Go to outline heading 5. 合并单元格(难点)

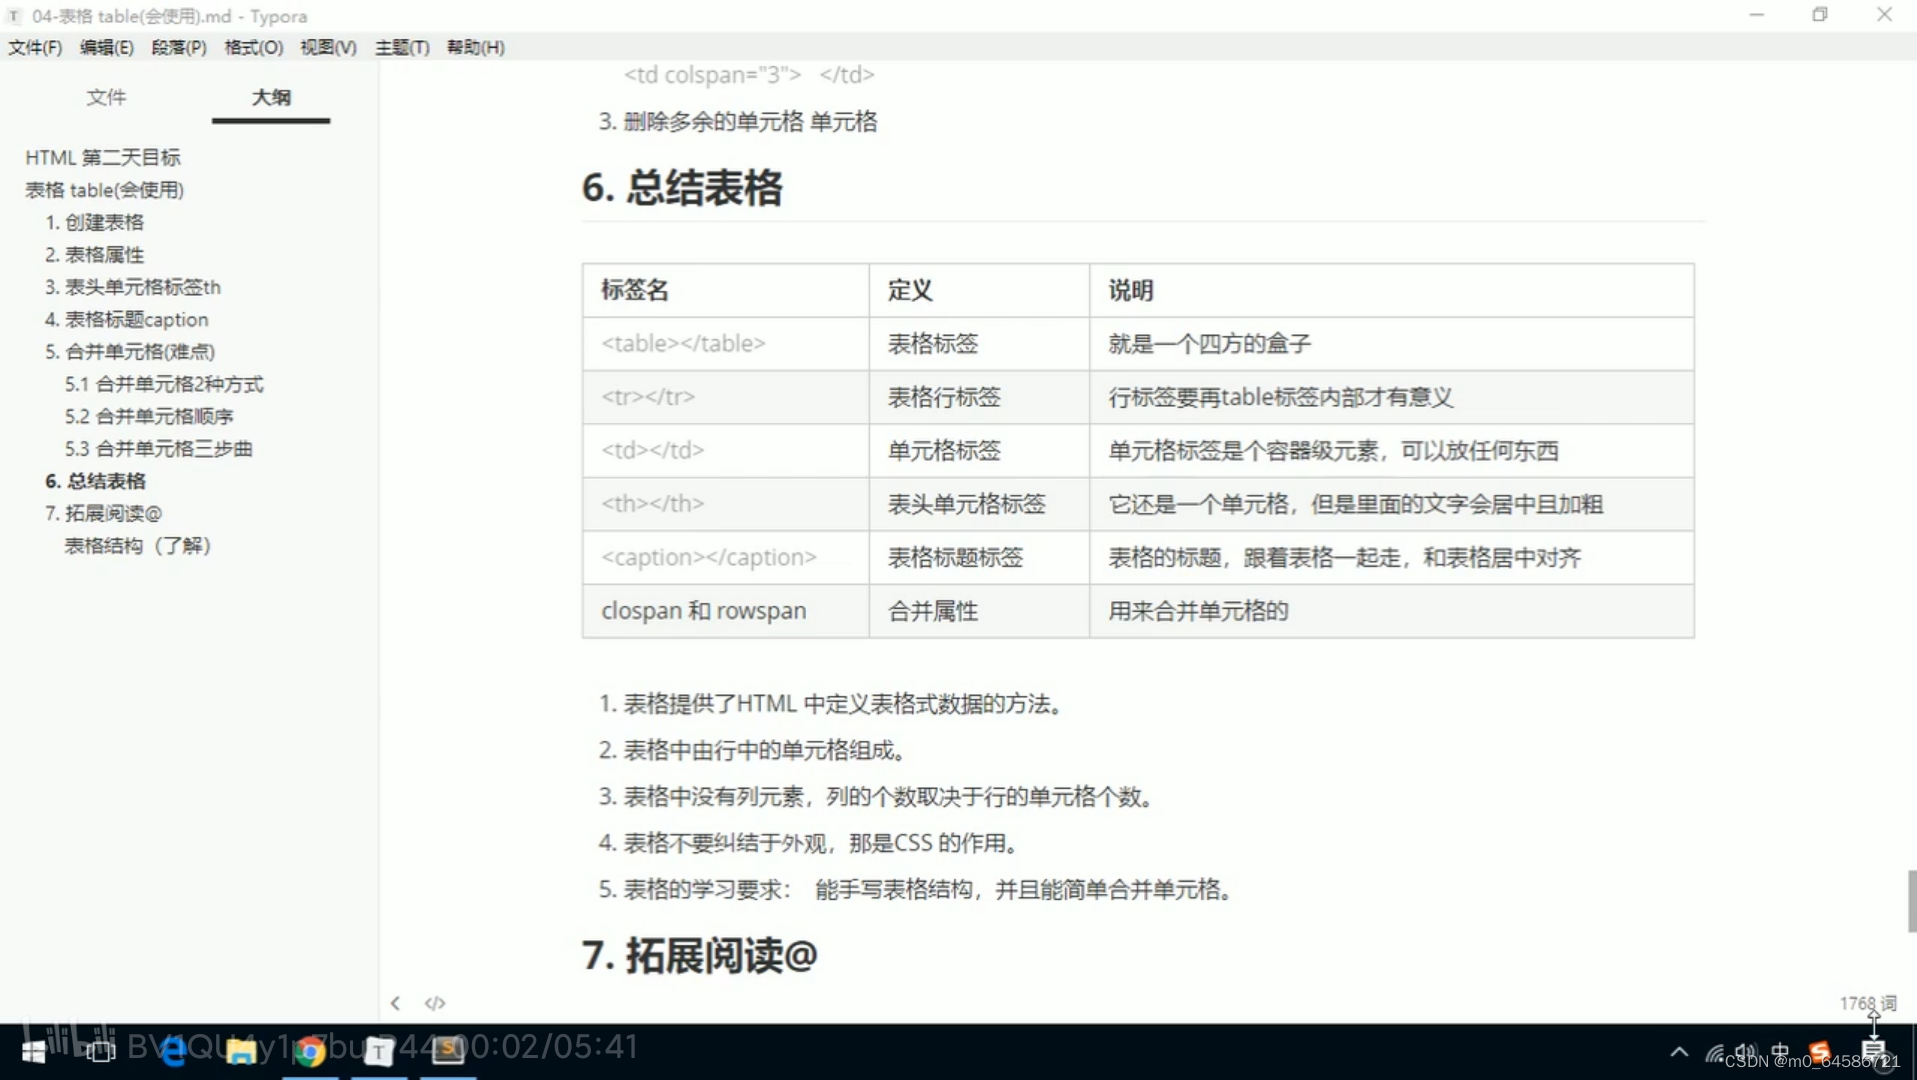pos(130,352)
